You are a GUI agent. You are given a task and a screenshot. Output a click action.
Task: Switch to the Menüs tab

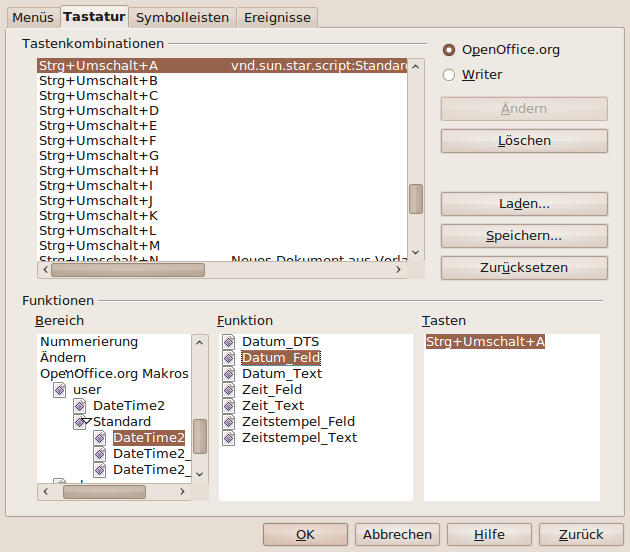[33, 17]
